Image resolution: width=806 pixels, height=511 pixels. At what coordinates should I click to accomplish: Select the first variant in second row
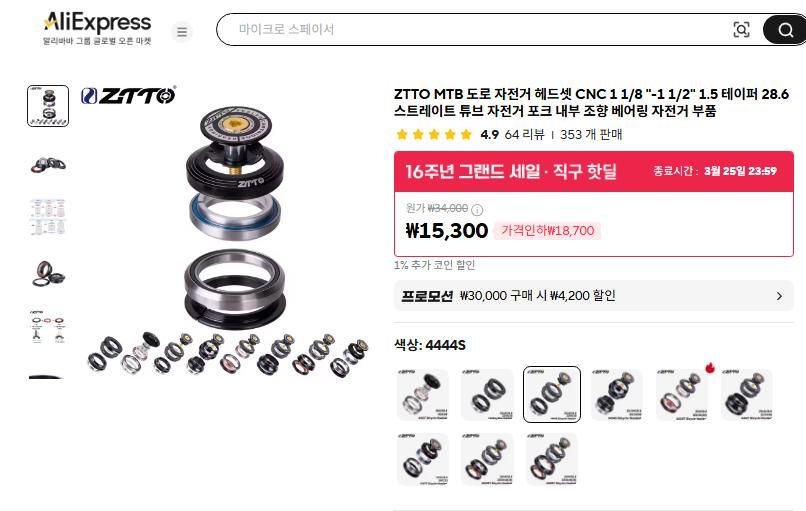[x=423, y=459]
